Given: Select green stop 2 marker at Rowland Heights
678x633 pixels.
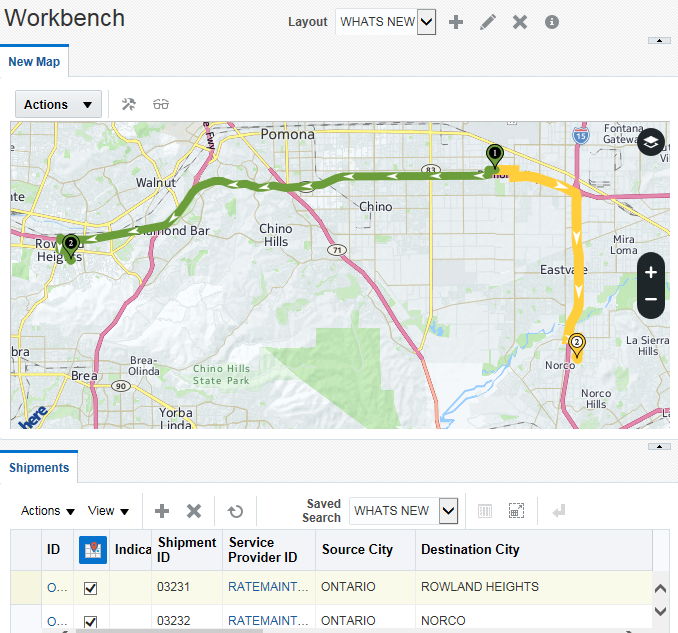Looking at the screenshot, I should [x=70, y=246].
